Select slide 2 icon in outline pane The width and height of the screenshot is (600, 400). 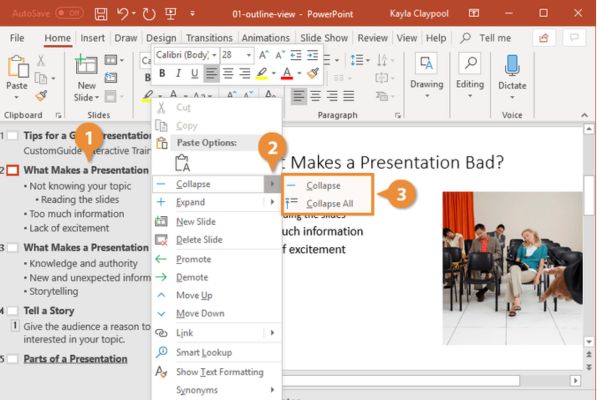(13, 170)
